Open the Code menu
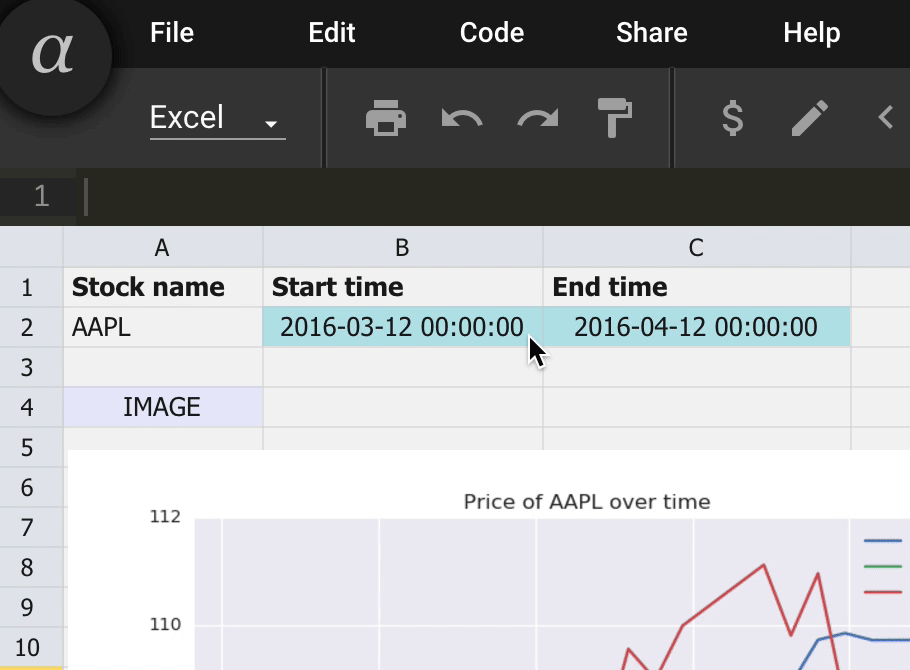Viewport: 910px width, 670px height. click(x=492, y=33)
